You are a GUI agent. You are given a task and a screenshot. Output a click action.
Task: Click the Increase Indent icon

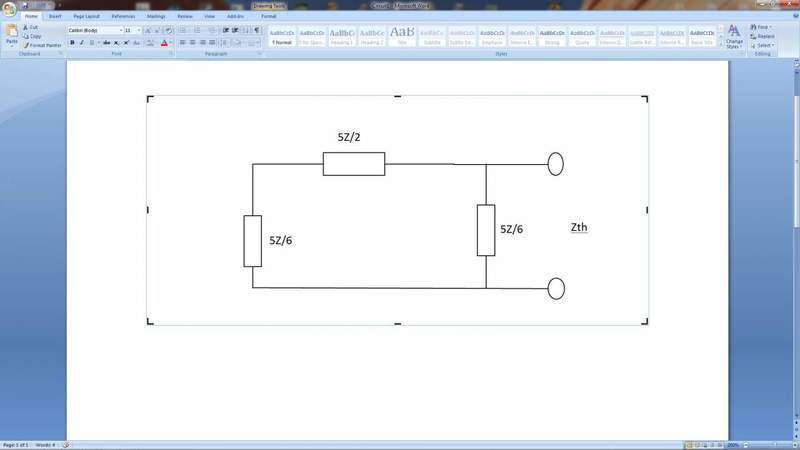click(x=235, y=31)
